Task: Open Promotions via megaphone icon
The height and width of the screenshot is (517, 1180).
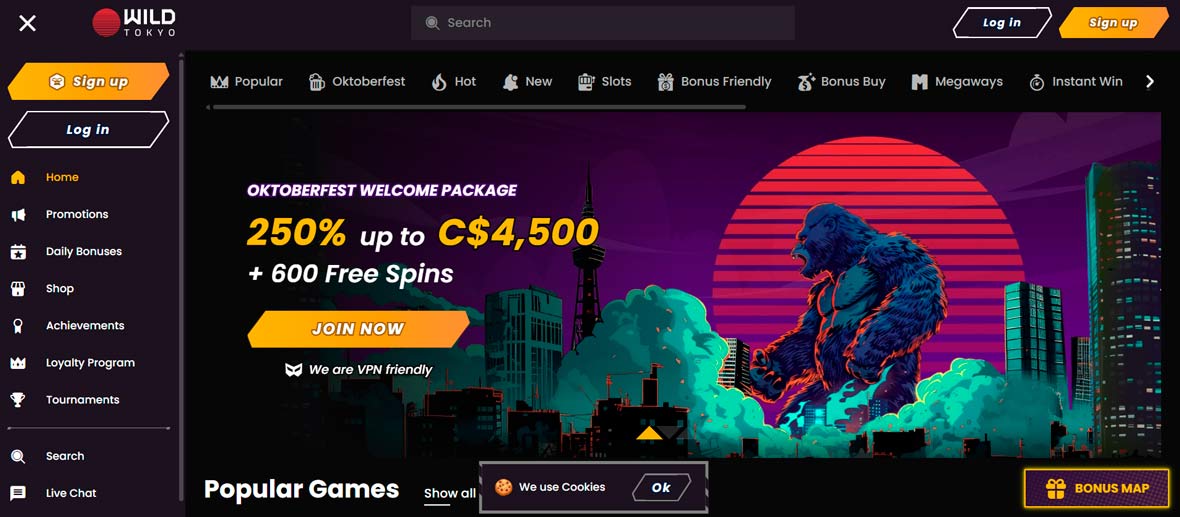Action: (18, 214)
